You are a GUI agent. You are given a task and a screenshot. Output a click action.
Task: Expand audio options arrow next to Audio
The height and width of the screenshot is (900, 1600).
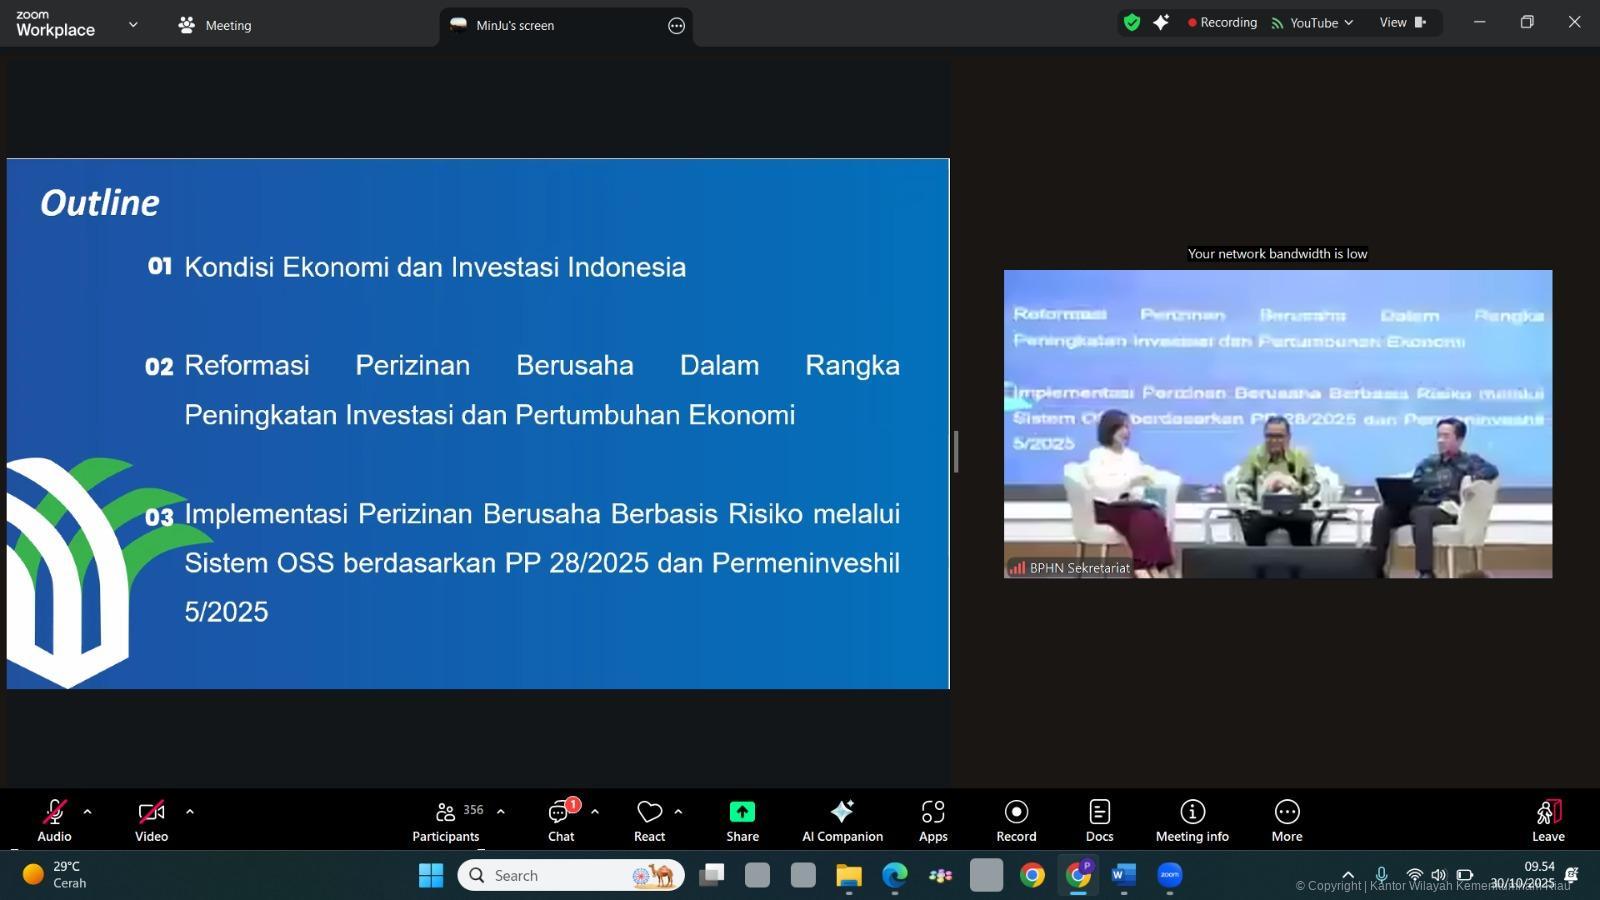(x=88, y=812)
